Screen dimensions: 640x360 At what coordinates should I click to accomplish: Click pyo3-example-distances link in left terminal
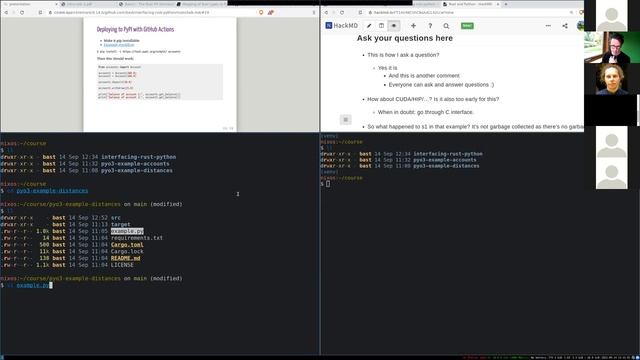[x=52, y=191]
